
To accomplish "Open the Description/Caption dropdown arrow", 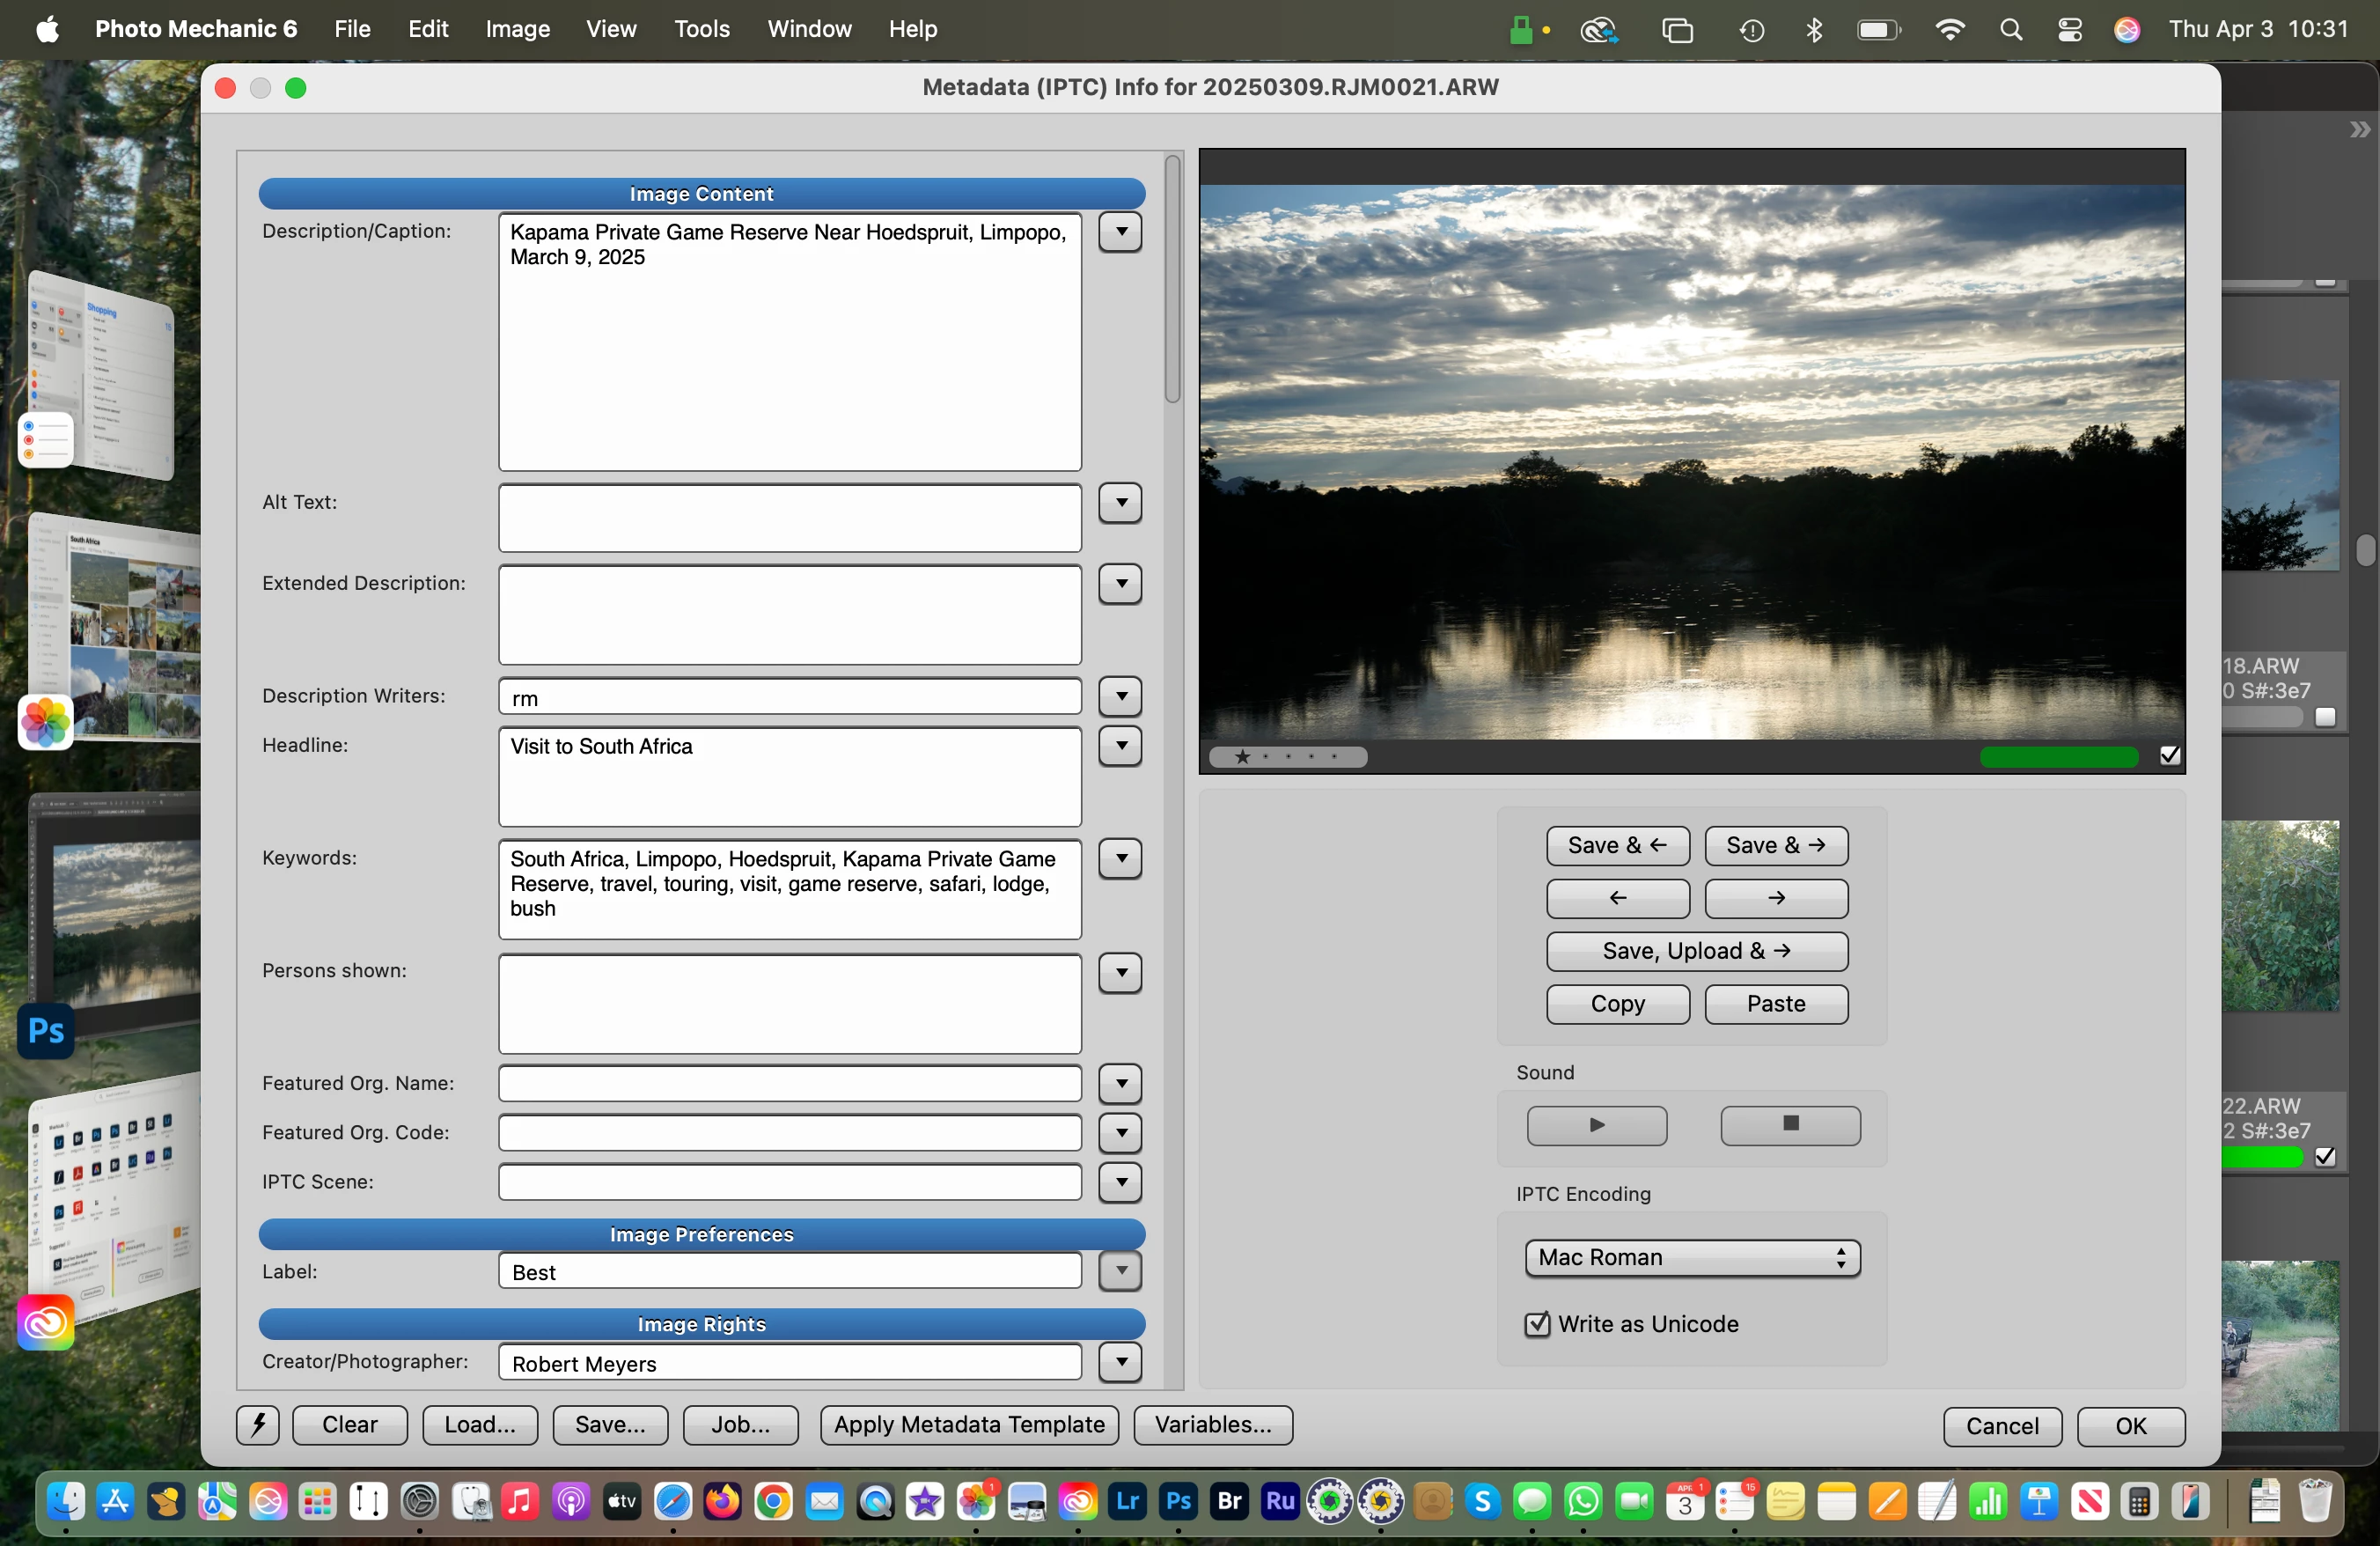I will point(1120,232).
